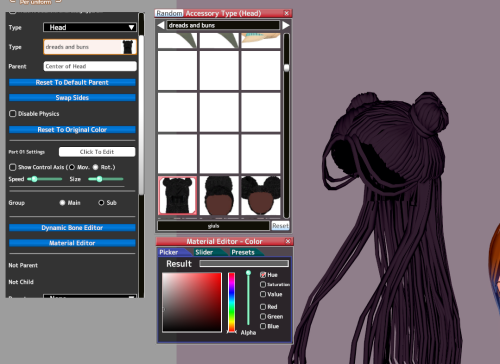Click the rainbow hue strip
The image size is (500, 364).
pos(231,302)
